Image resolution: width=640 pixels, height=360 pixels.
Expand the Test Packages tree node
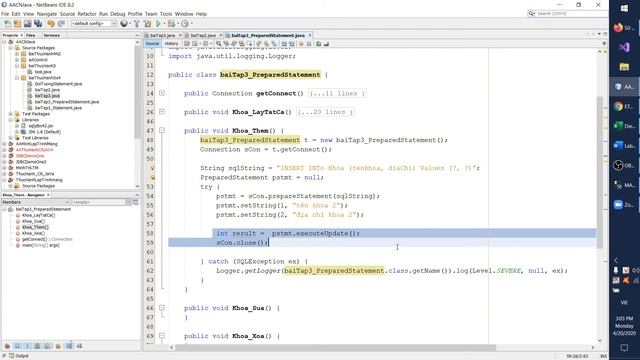click(11, 114)
